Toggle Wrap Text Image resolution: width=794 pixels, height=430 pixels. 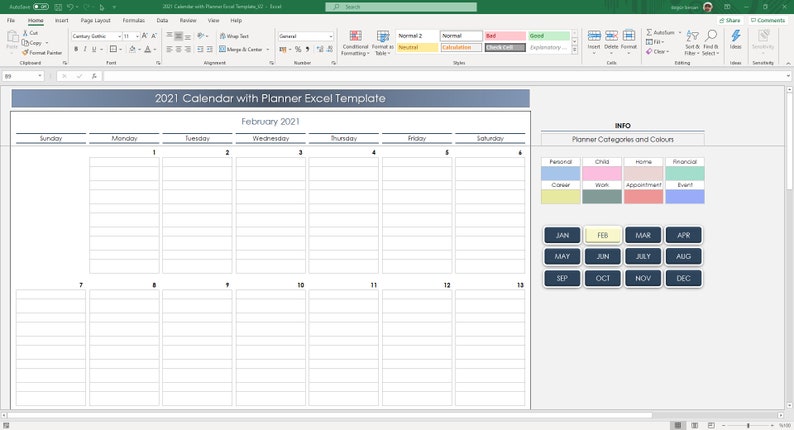pyautogui.click(x=234, y=36)
